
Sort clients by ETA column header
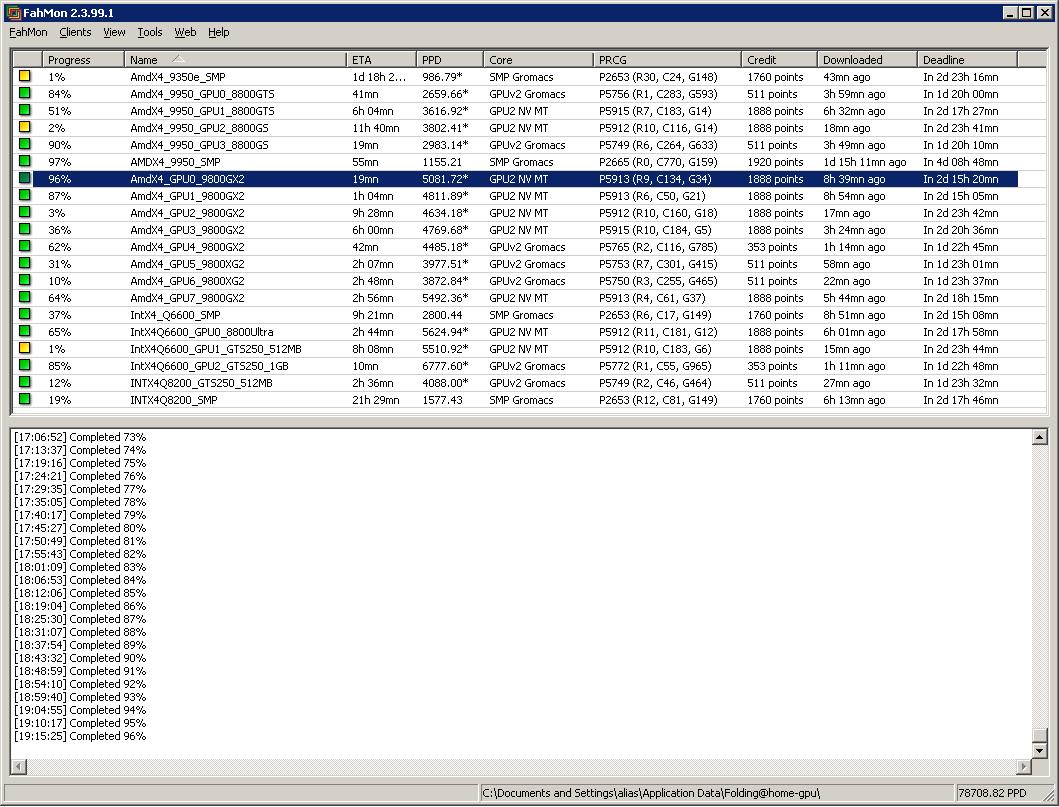[x=381, y=59]
